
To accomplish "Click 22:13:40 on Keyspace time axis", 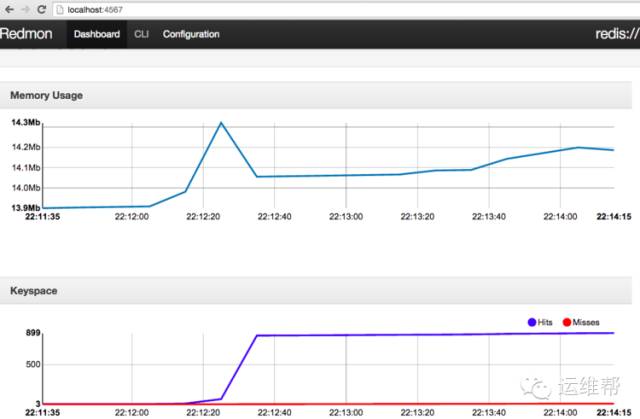I will pos(489,412).
